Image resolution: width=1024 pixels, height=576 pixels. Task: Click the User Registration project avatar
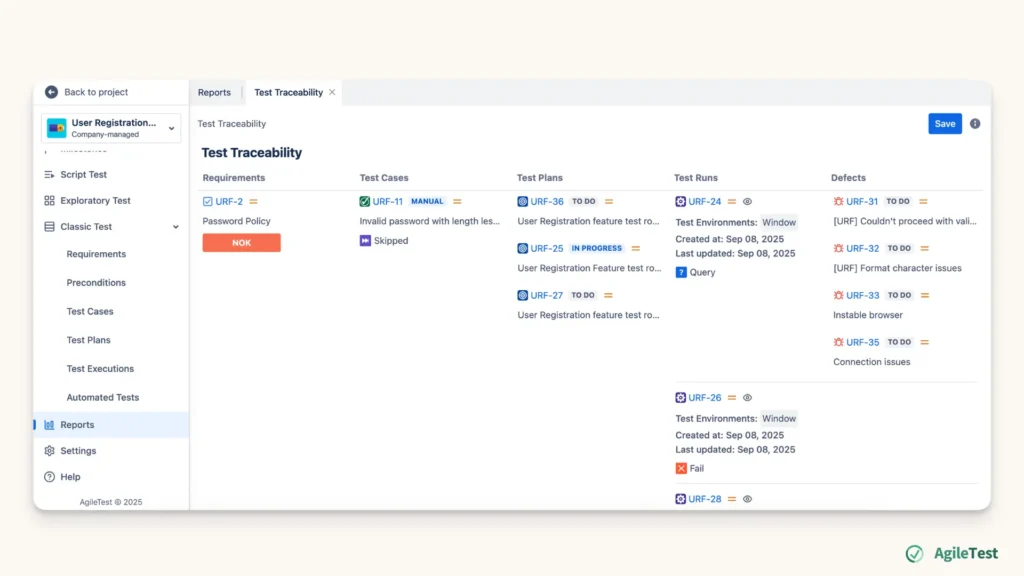[57, 128]
